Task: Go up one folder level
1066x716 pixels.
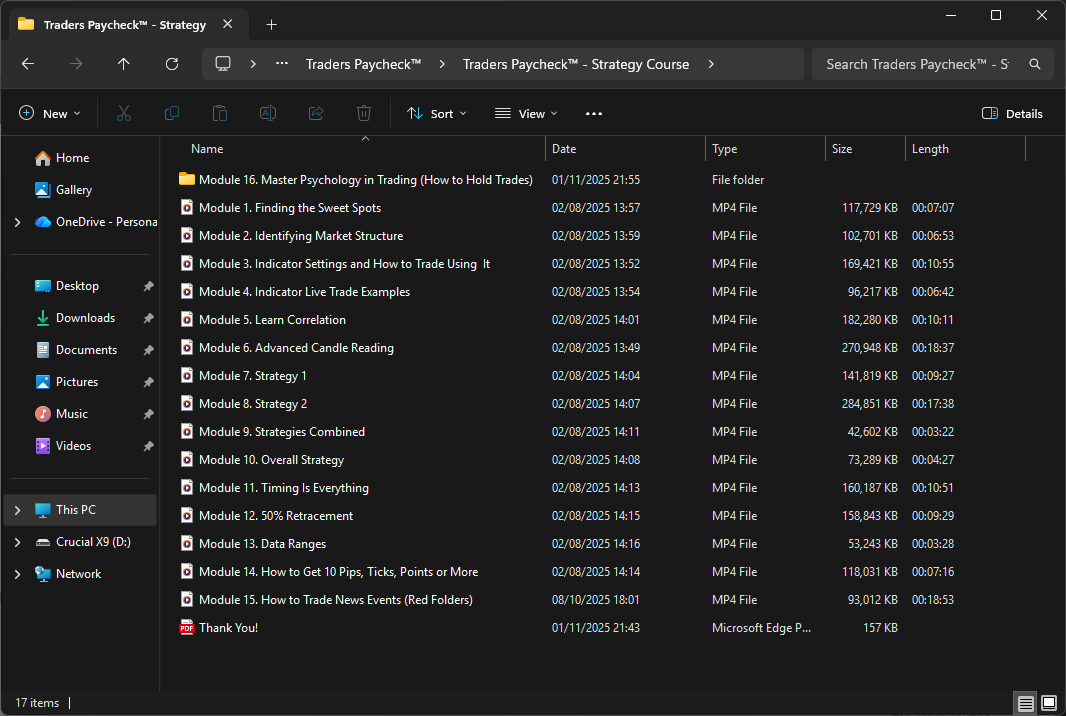Action: coord(124,64)
